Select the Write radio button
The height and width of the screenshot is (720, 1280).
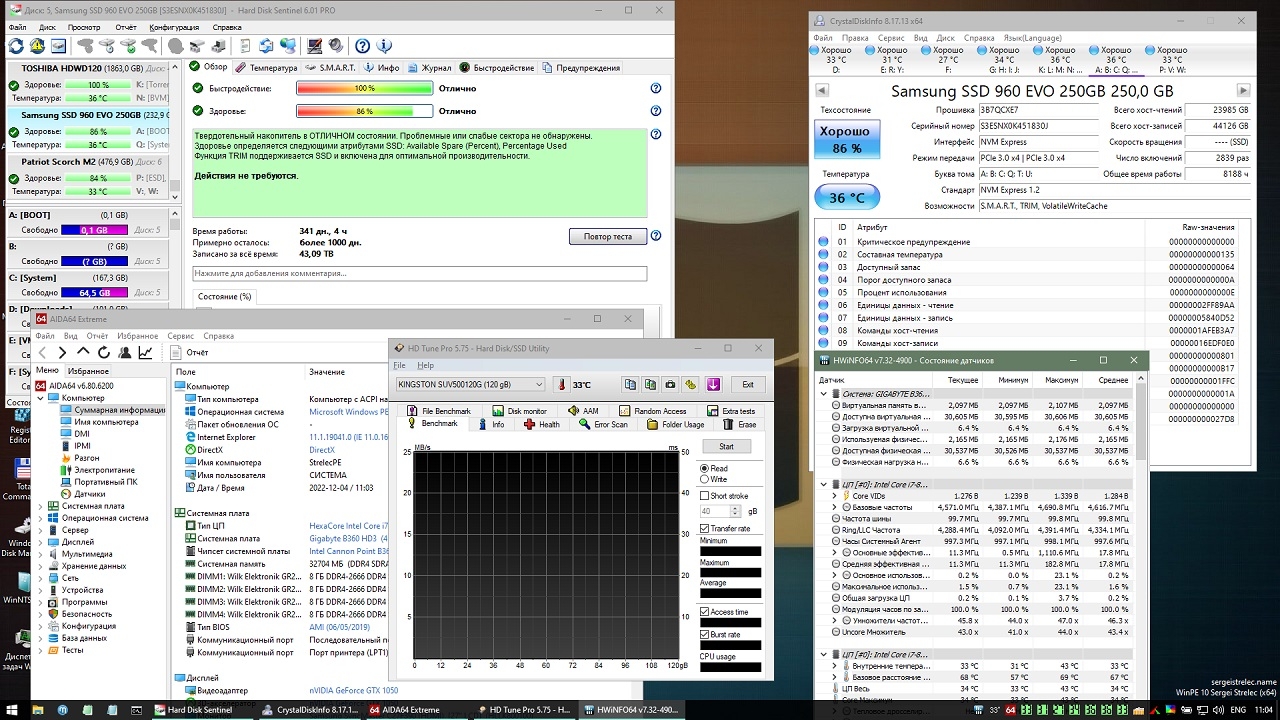point(705,480)
